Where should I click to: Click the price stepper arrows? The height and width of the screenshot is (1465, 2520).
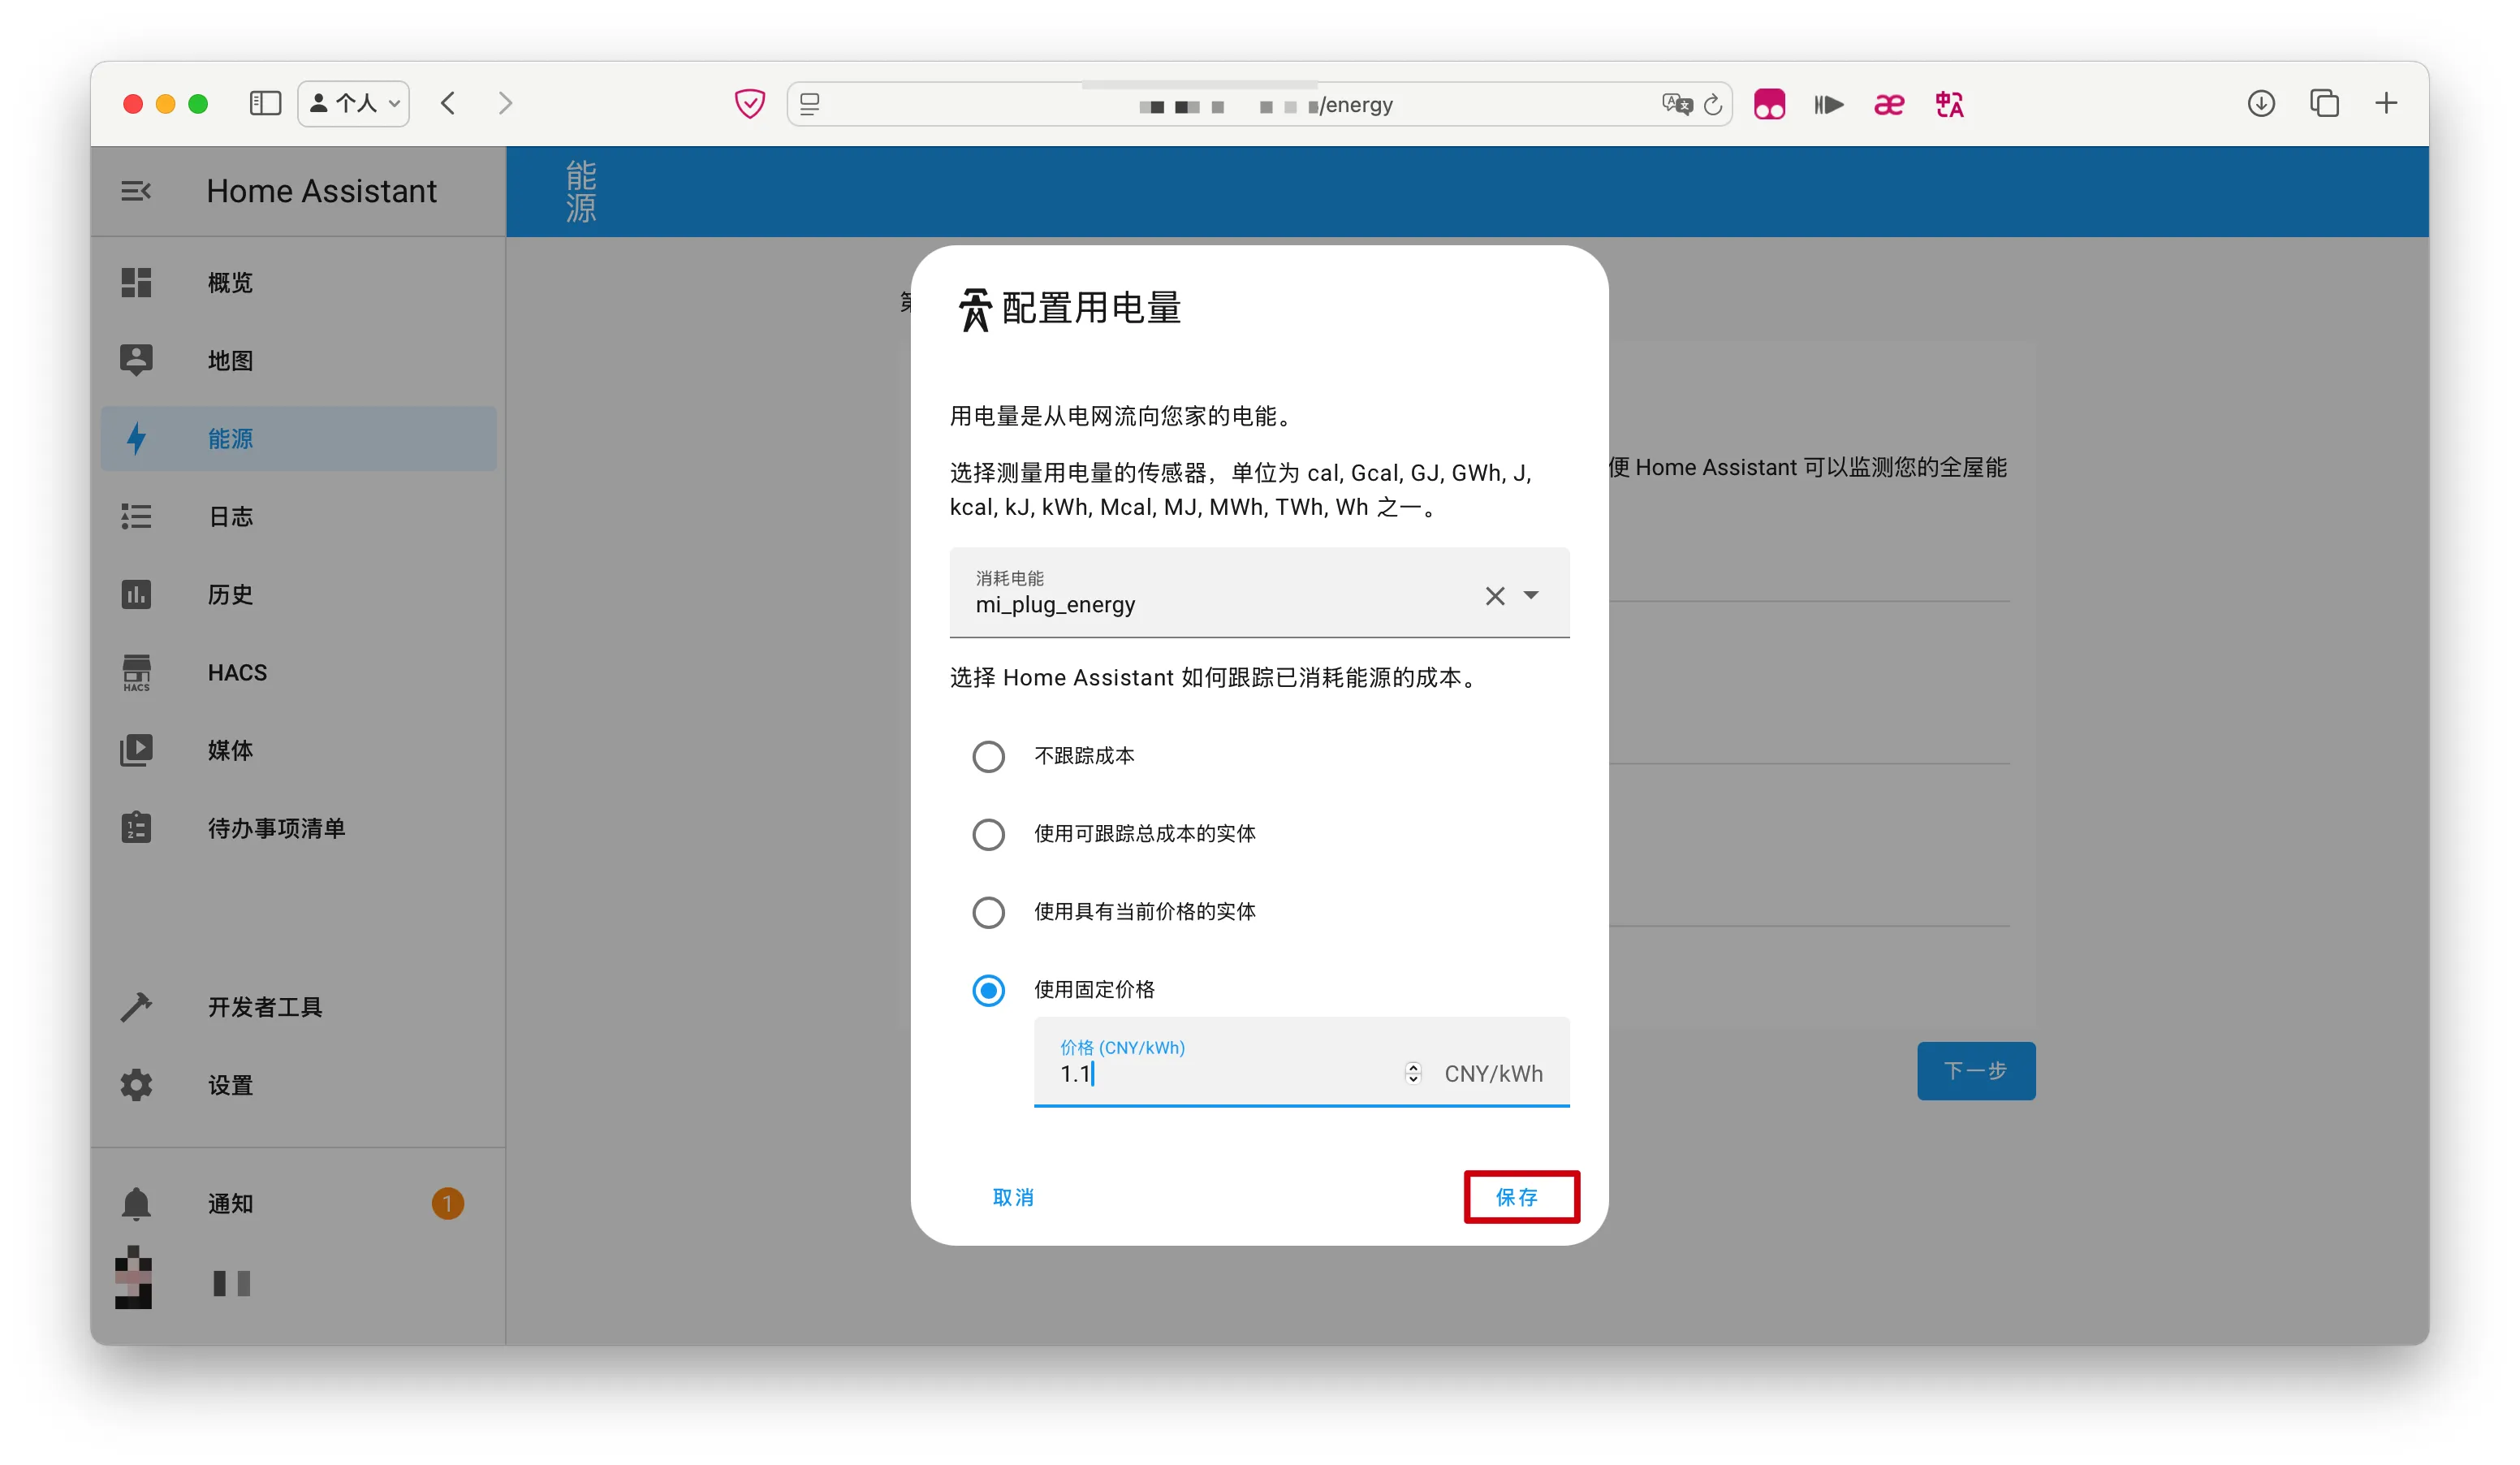[1412, 1073]
